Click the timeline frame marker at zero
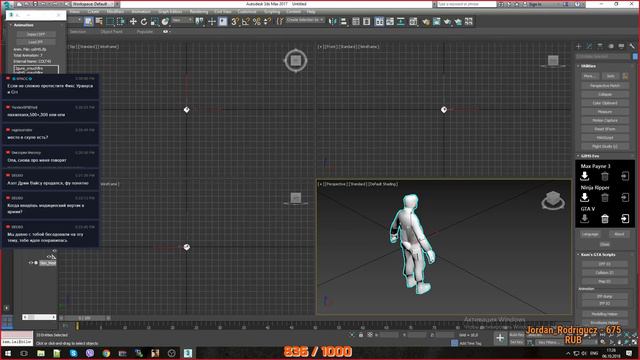 pos(77,327)
